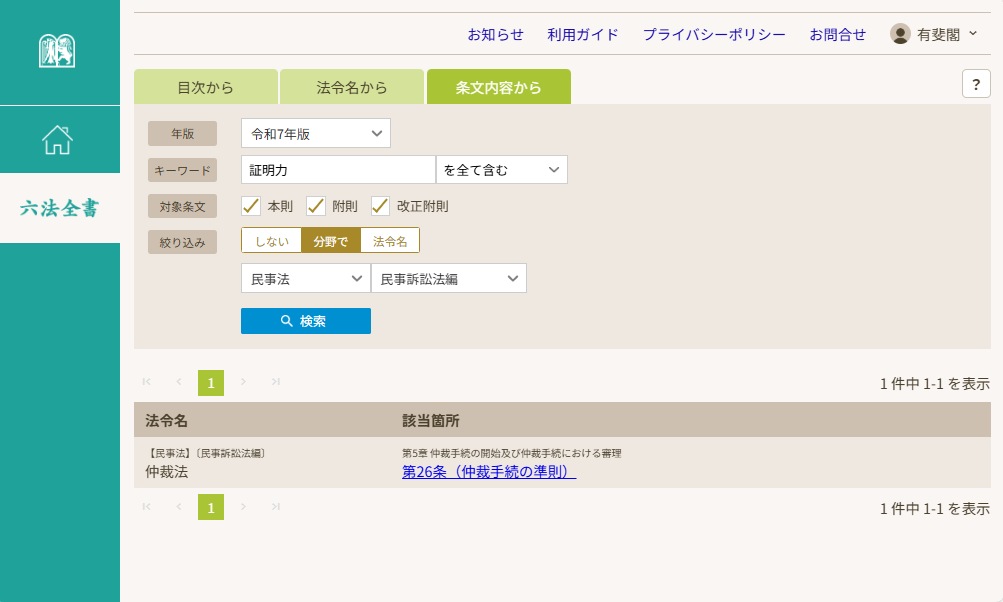Click top pagination last-page icon
Image resolution: width=1003 pixels, height=602 pixels.
click(x=276, y=382)
